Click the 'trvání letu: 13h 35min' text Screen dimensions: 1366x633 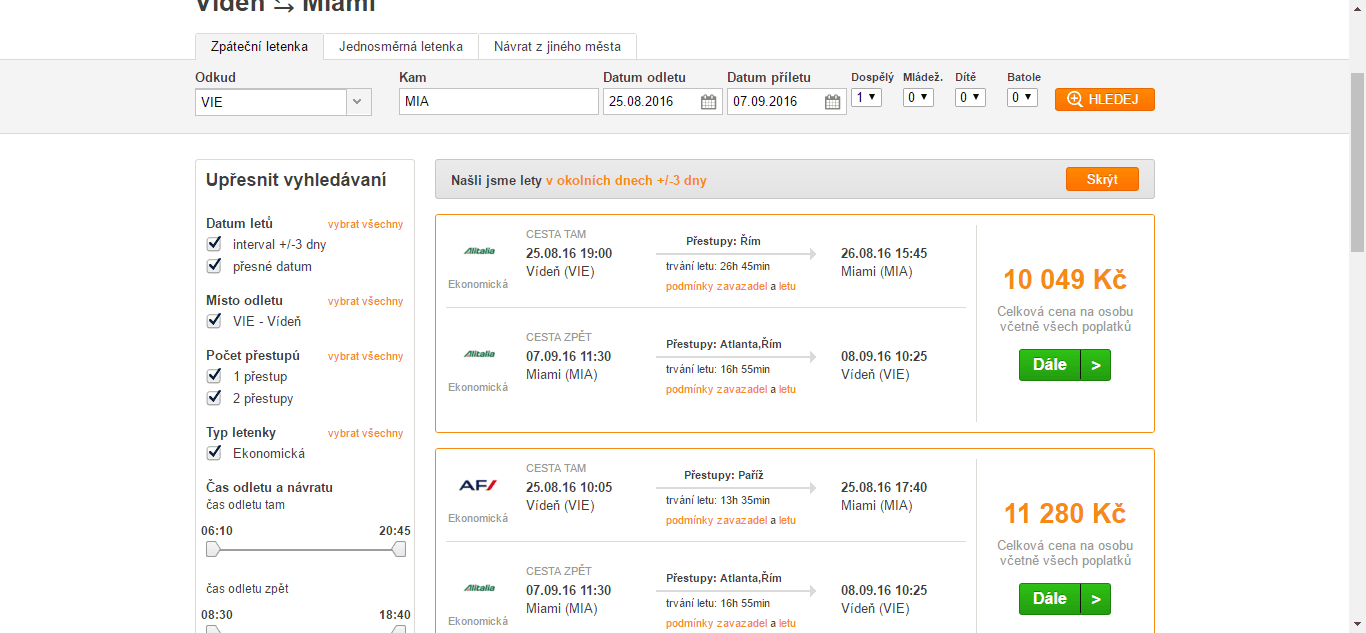click(718, 500)
